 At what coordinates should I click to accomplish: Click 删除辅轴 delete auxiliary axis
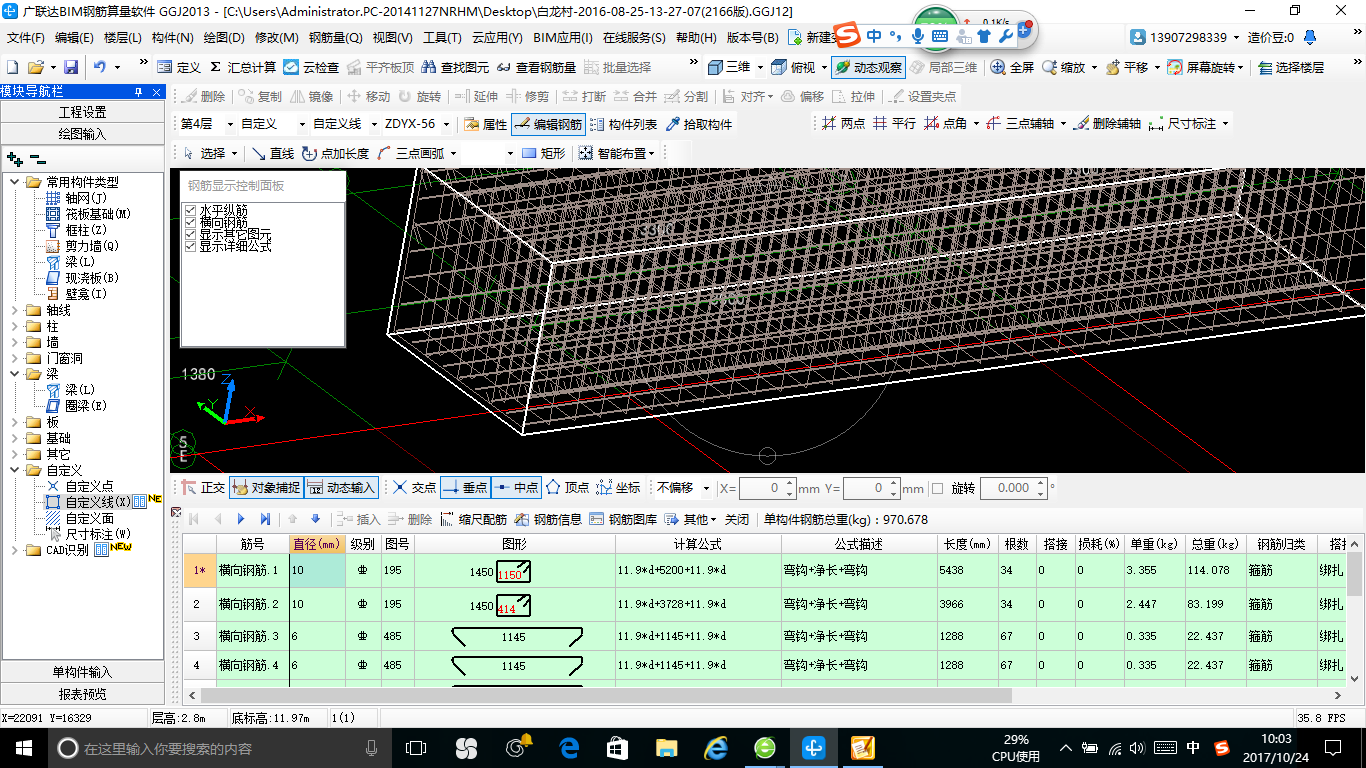(x=1106, y=124)
